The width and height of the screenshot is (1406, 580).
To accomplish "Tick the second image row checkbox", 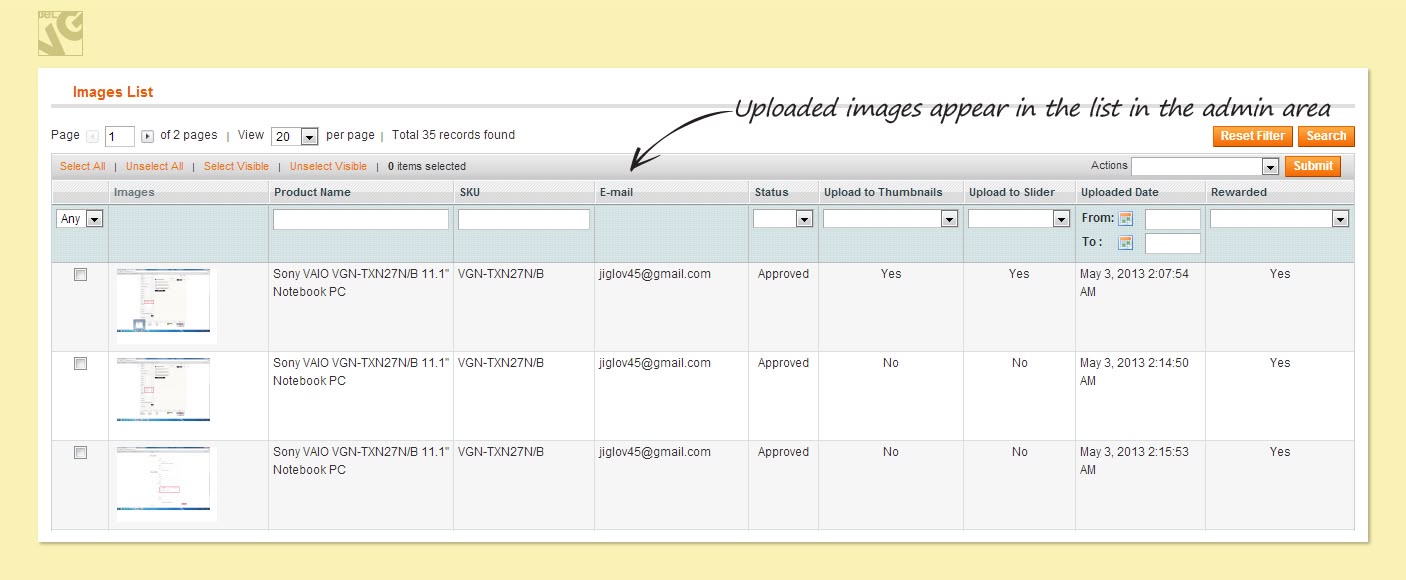I will pyautogui.click(x=80, y=364).
